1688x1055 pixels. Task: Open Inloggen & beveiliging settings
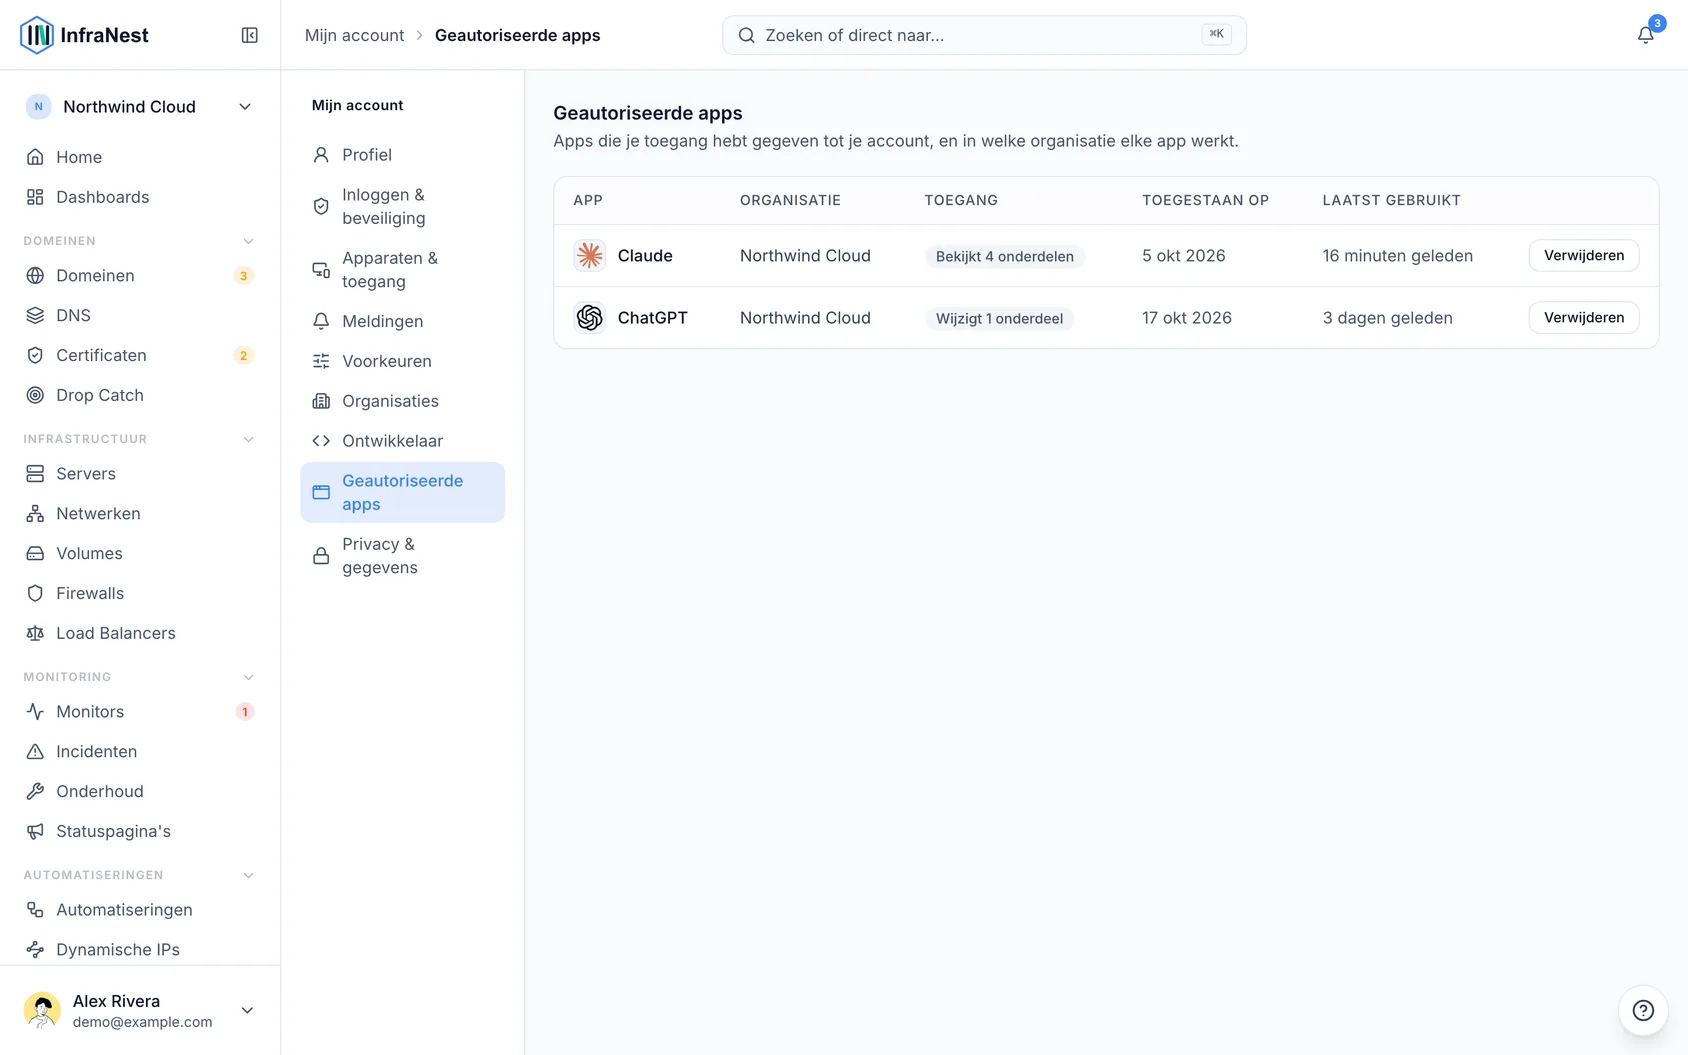click(x=402, y=206)
